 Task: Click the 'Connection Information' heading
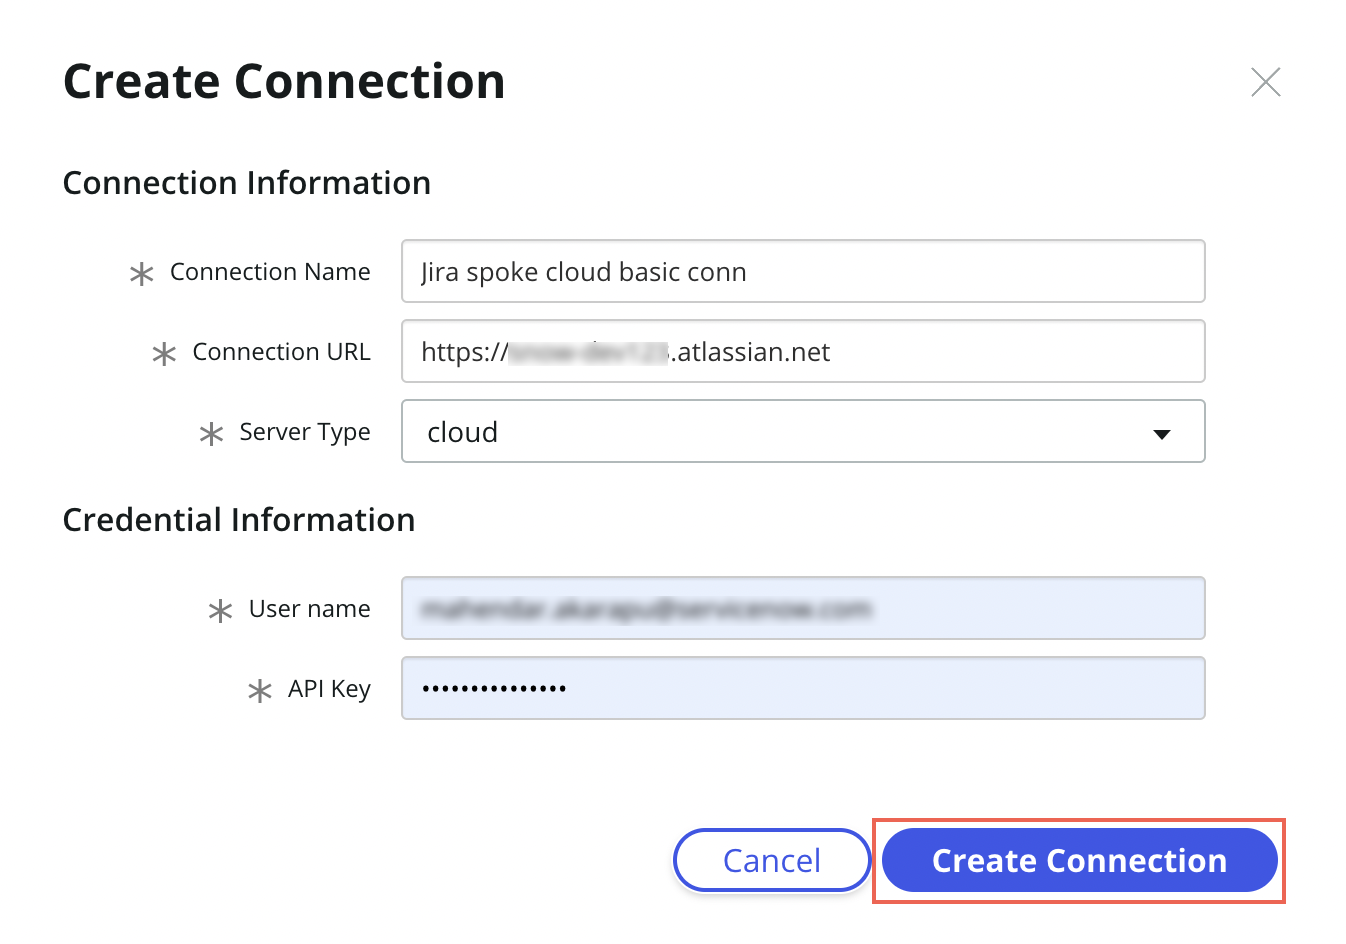[x=247, y=183]
